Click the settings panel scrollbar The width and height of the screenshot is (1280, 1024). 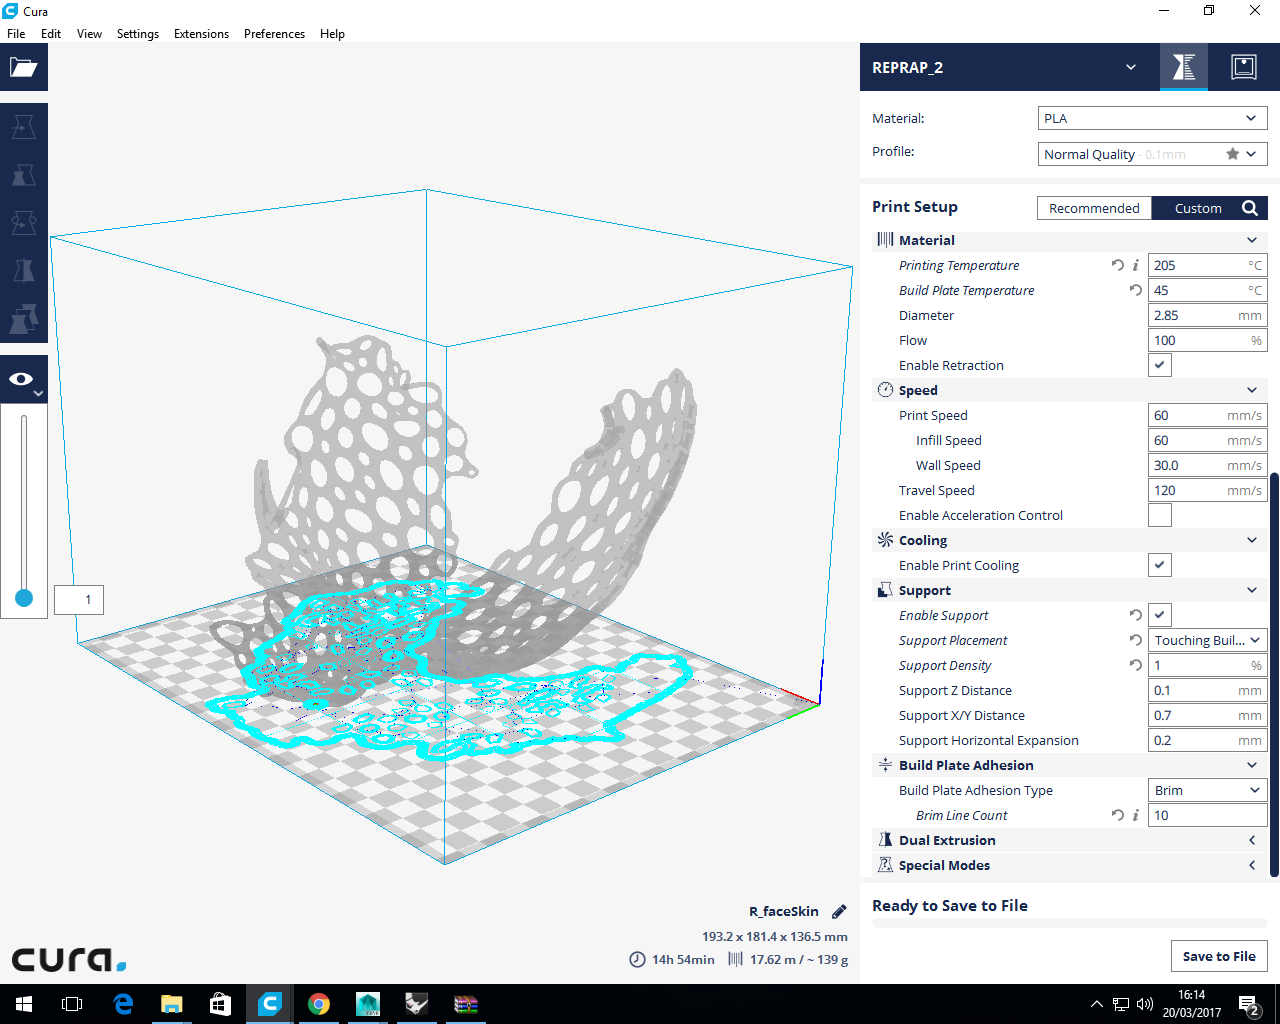click(1274, 675)
